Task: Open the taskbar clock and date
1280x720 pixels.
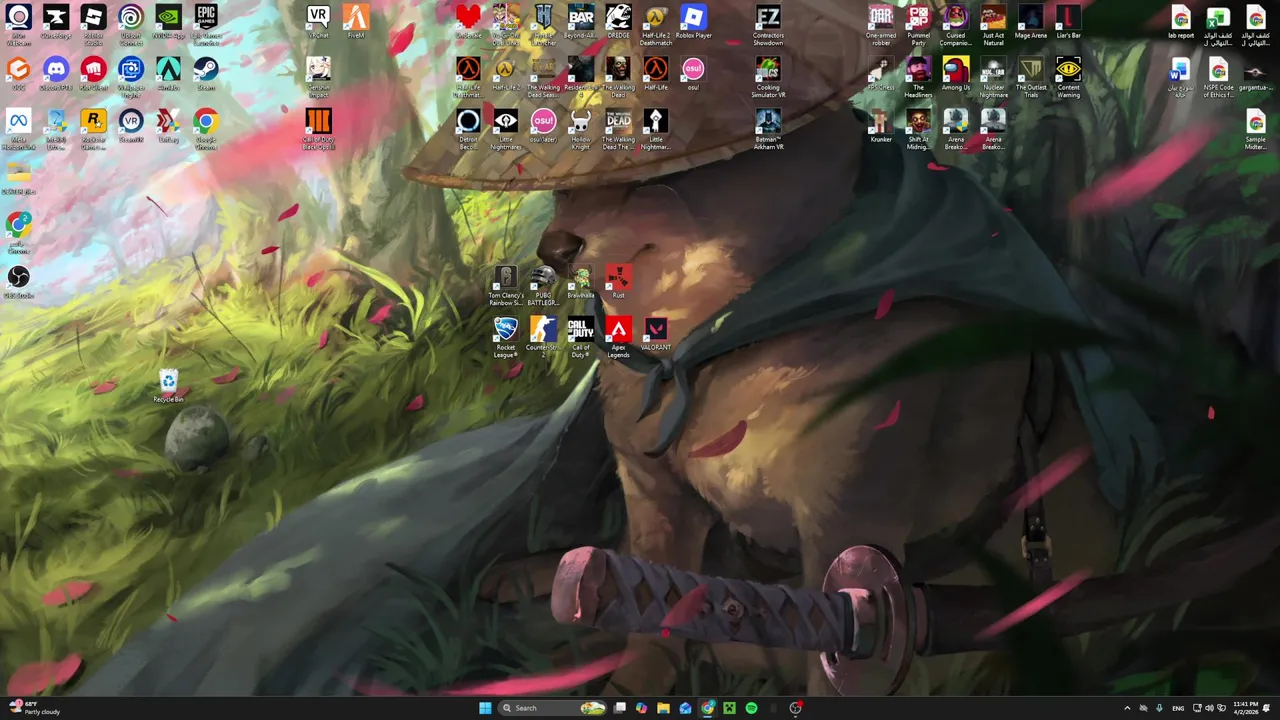Action: pos(1246,708)
